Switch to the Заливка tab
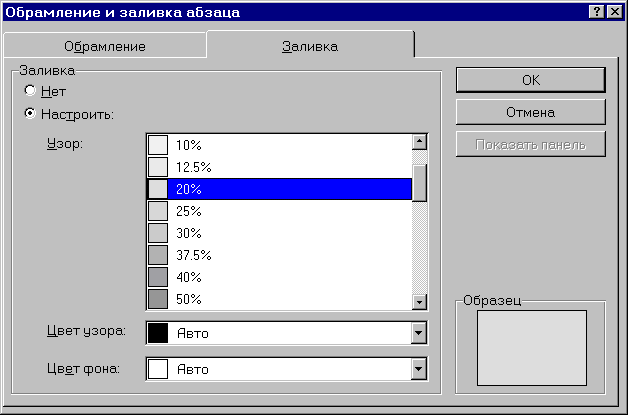Screen dimensions: 628x415 tap(310, 46)
